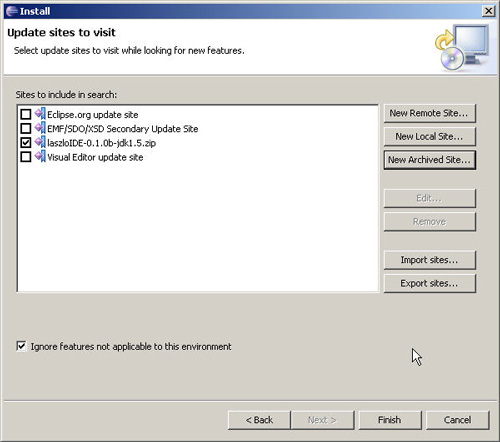Go Back to the previous page

(259, 420)
